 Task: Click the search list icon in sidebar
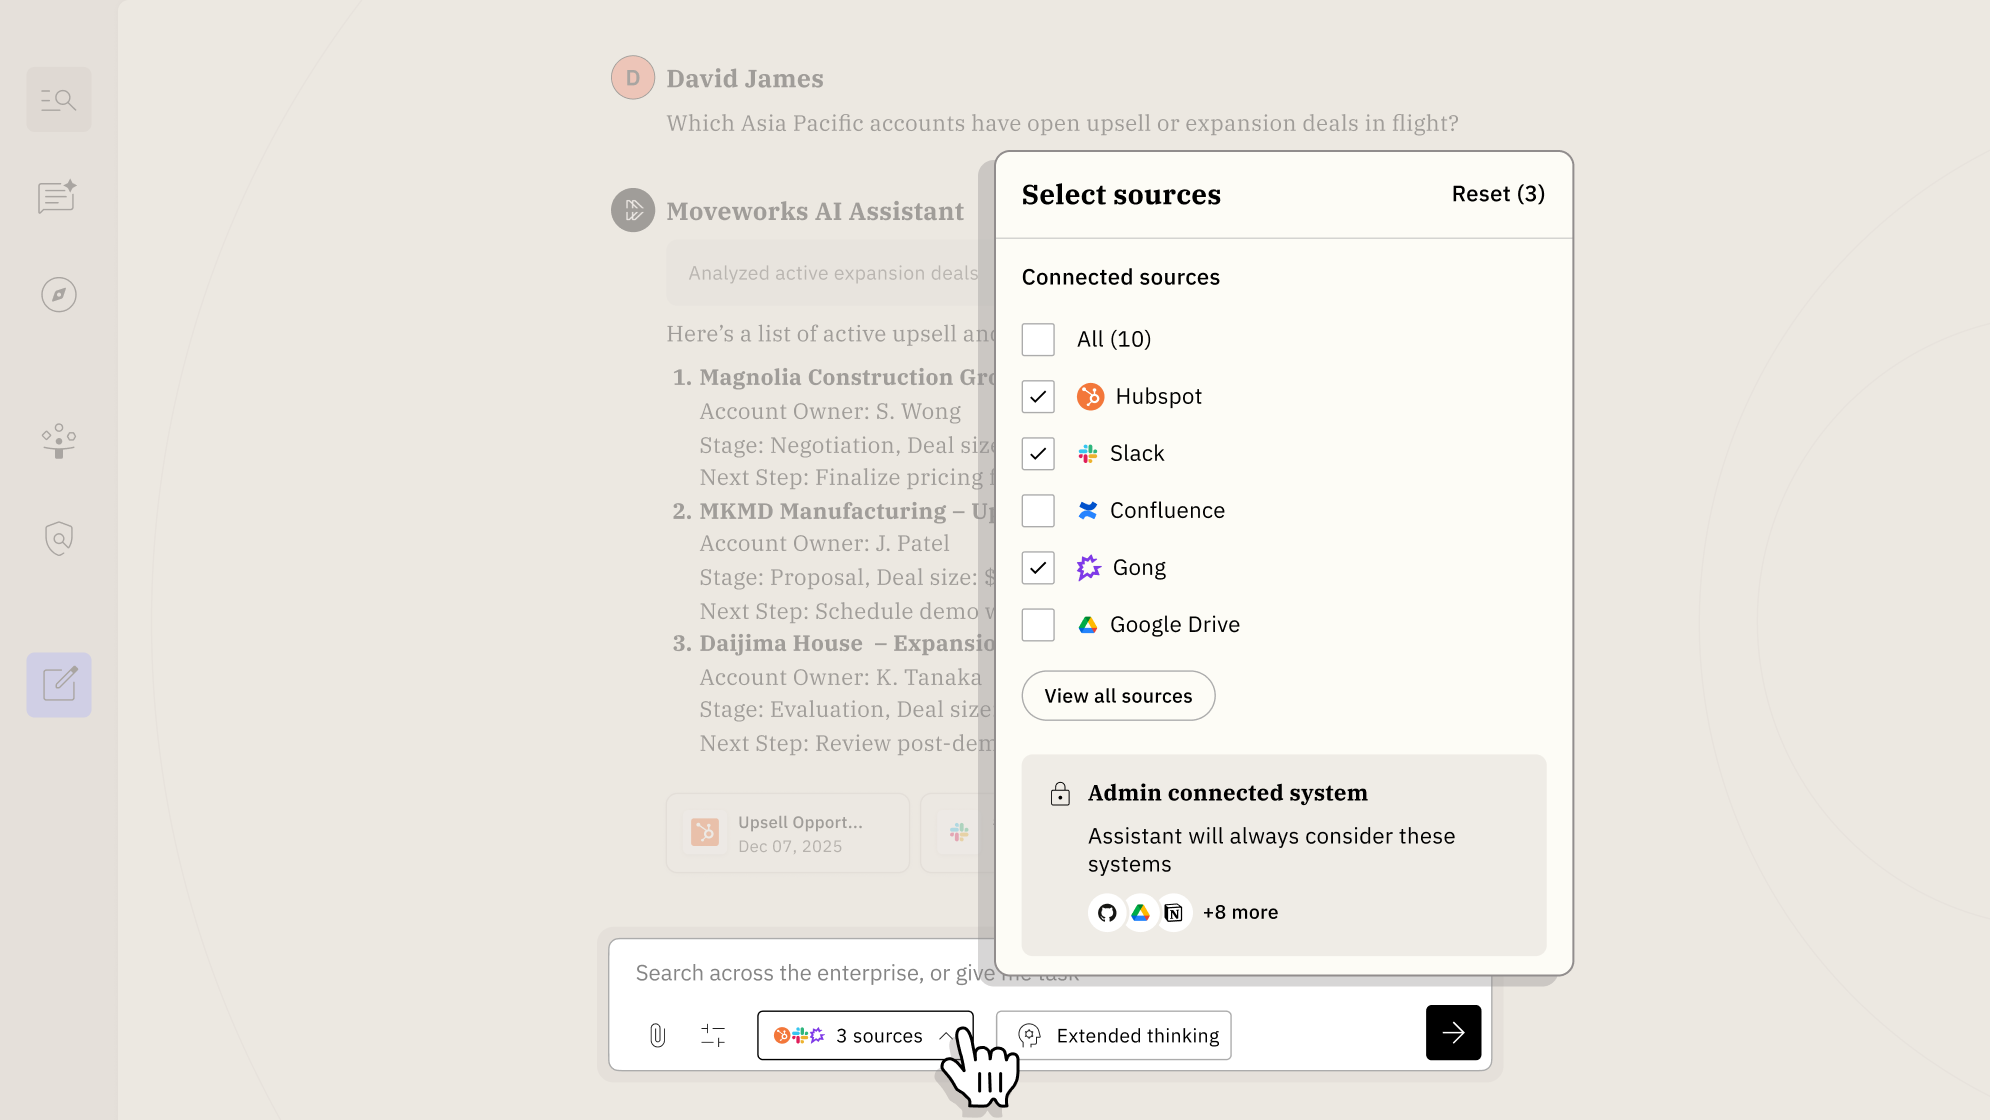click(x=59, y=100)
